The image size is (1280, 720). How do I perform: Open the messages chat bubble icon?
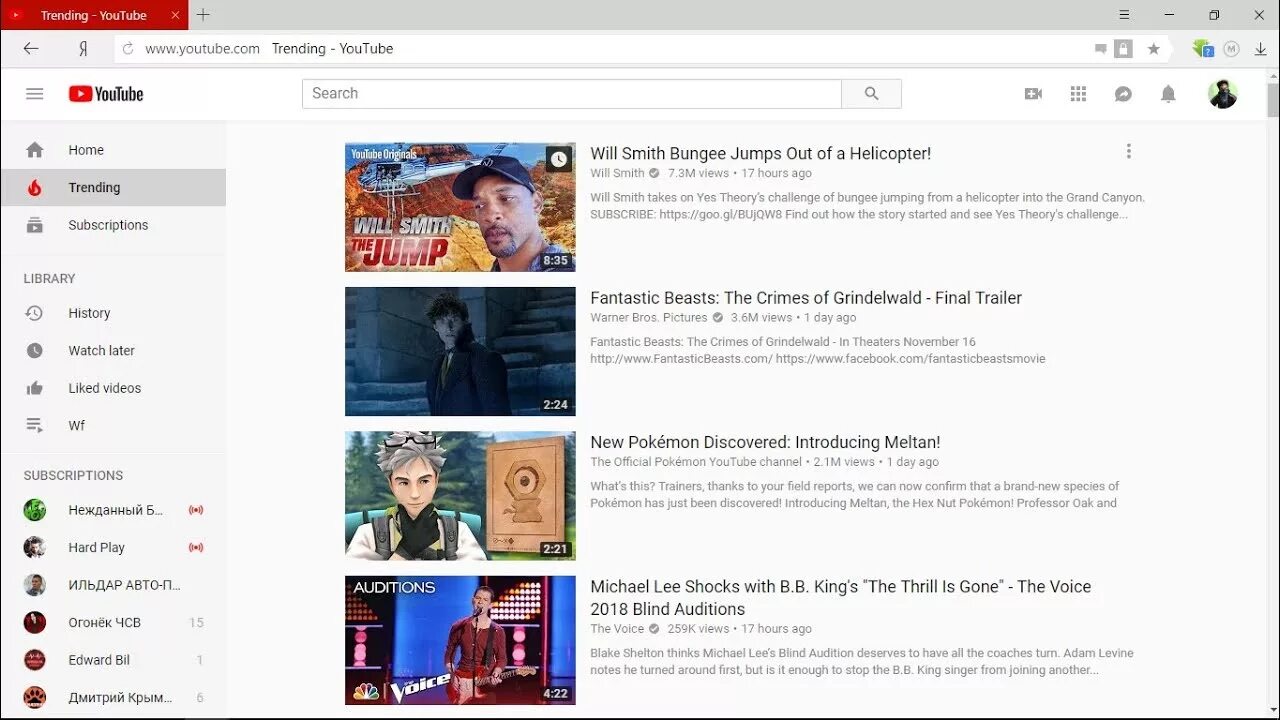(1123, 94)
